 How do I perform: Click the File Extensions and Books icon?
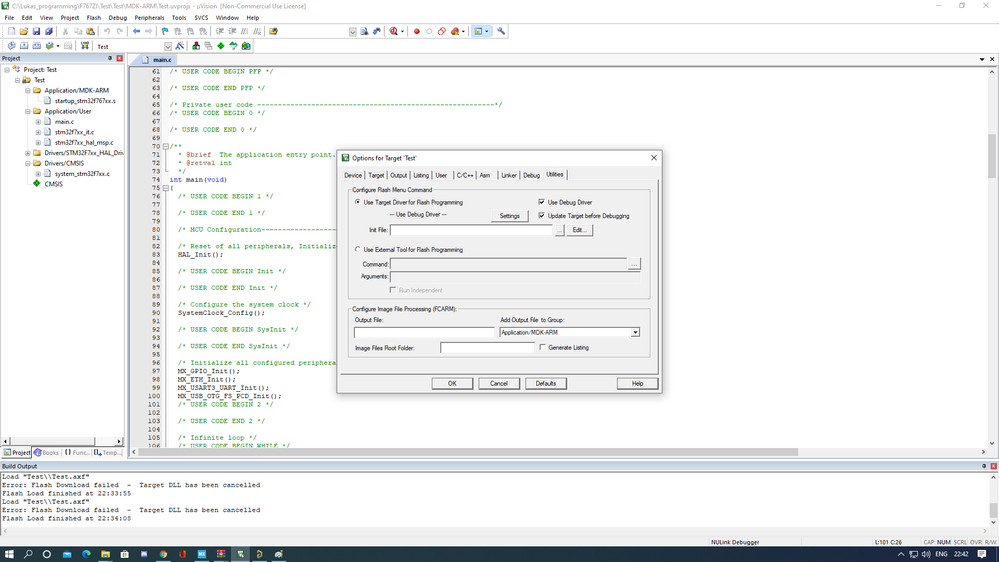196,46
